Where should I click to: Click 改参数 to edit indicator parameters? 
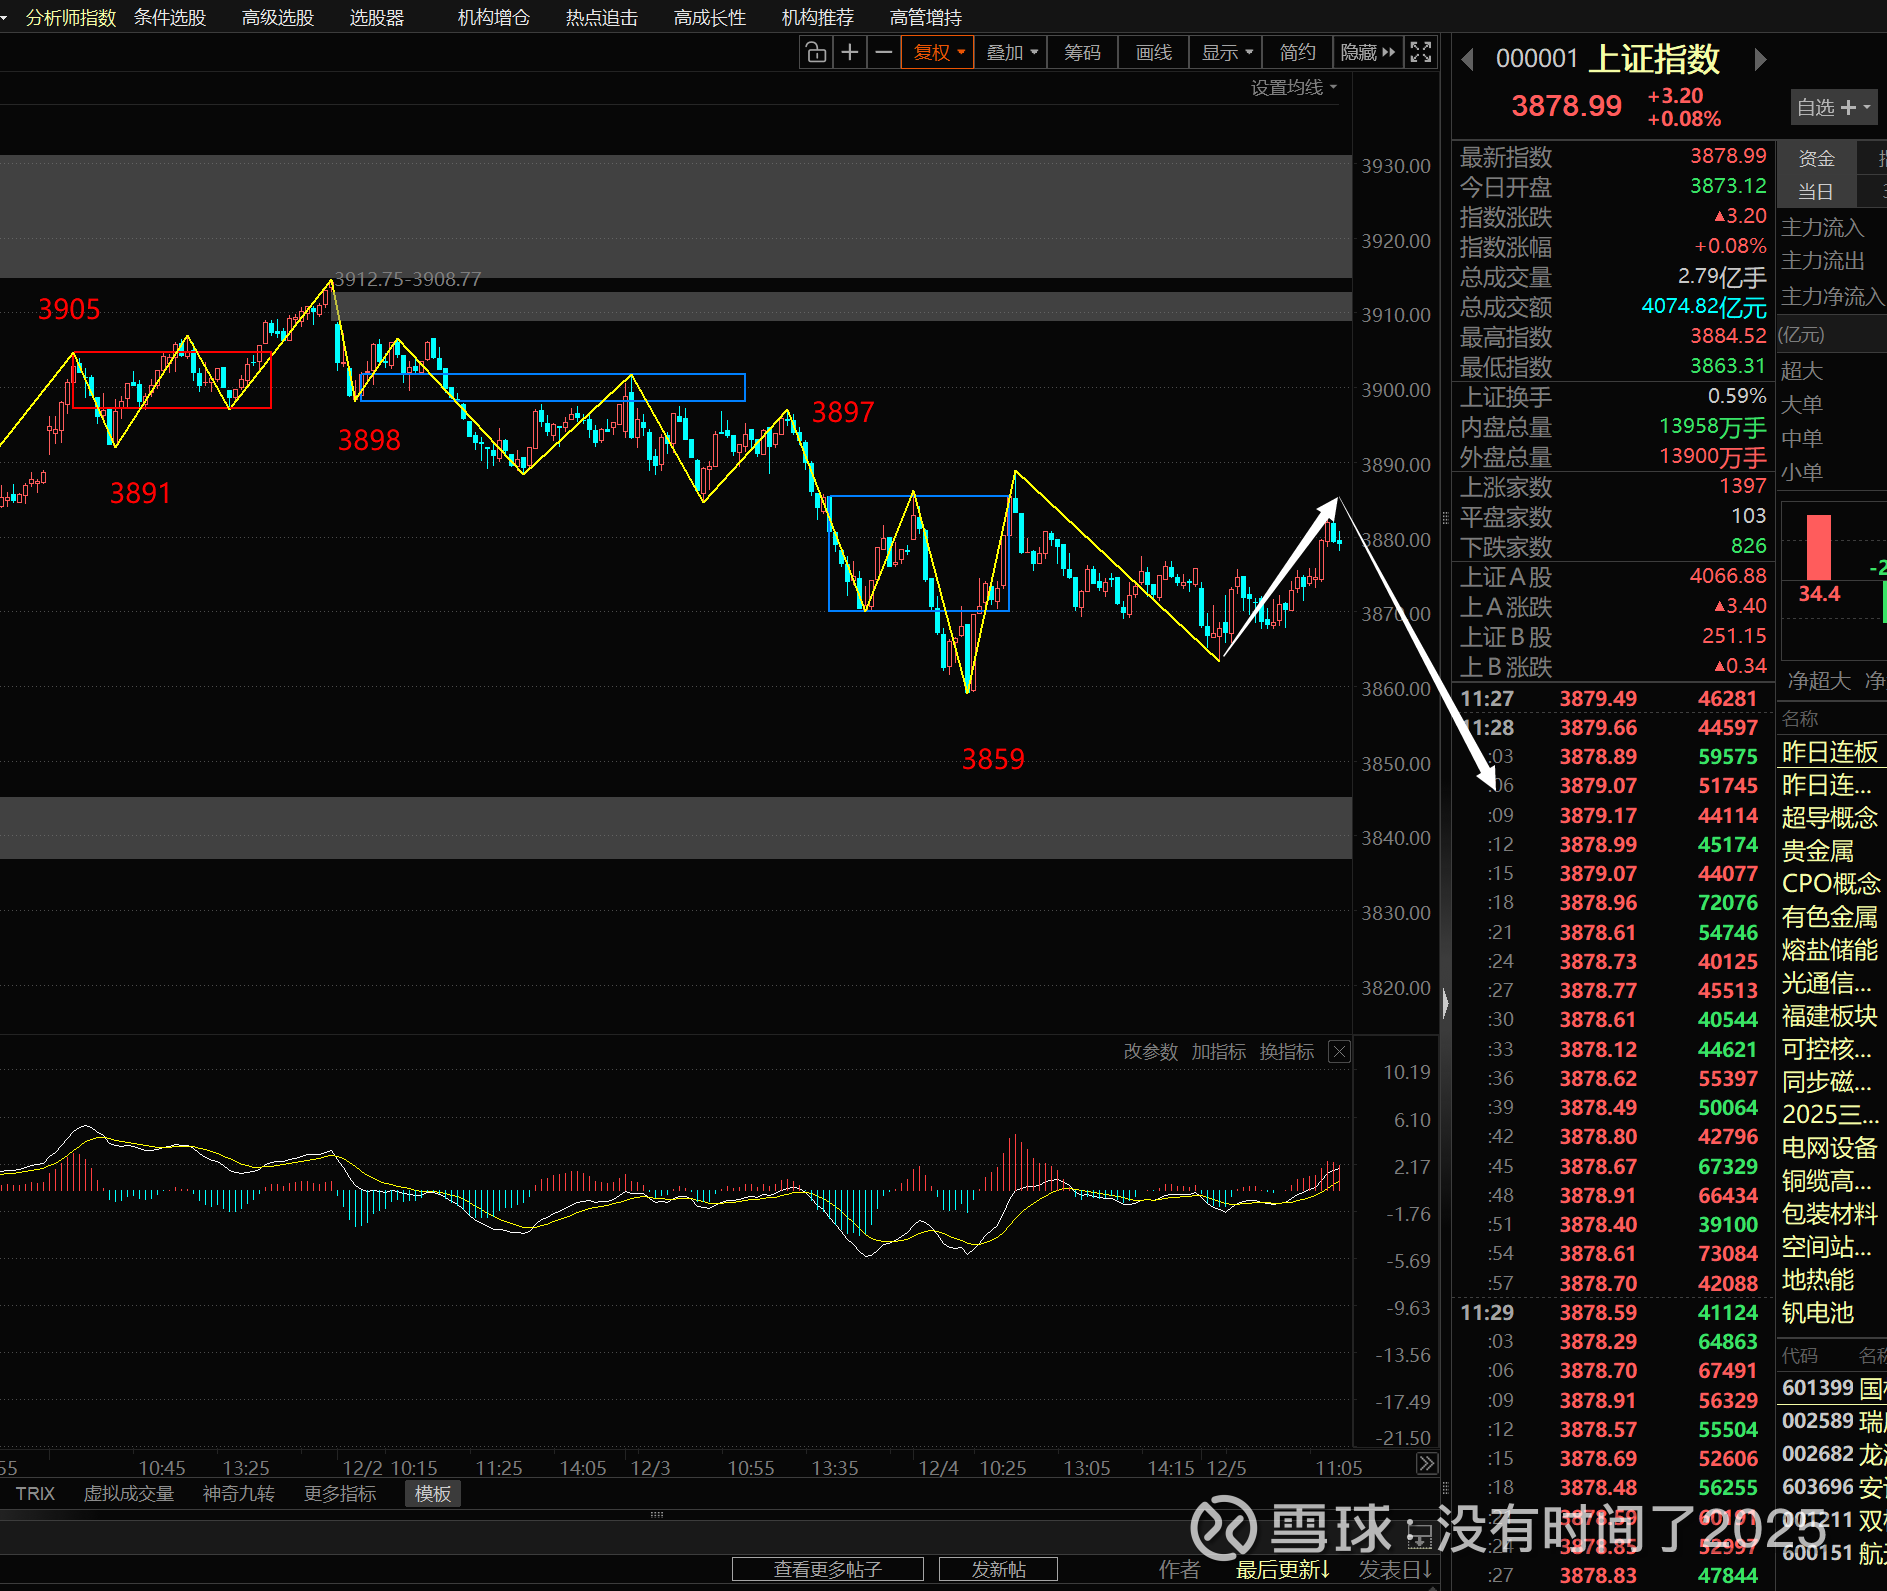tap(1151, 1051)
